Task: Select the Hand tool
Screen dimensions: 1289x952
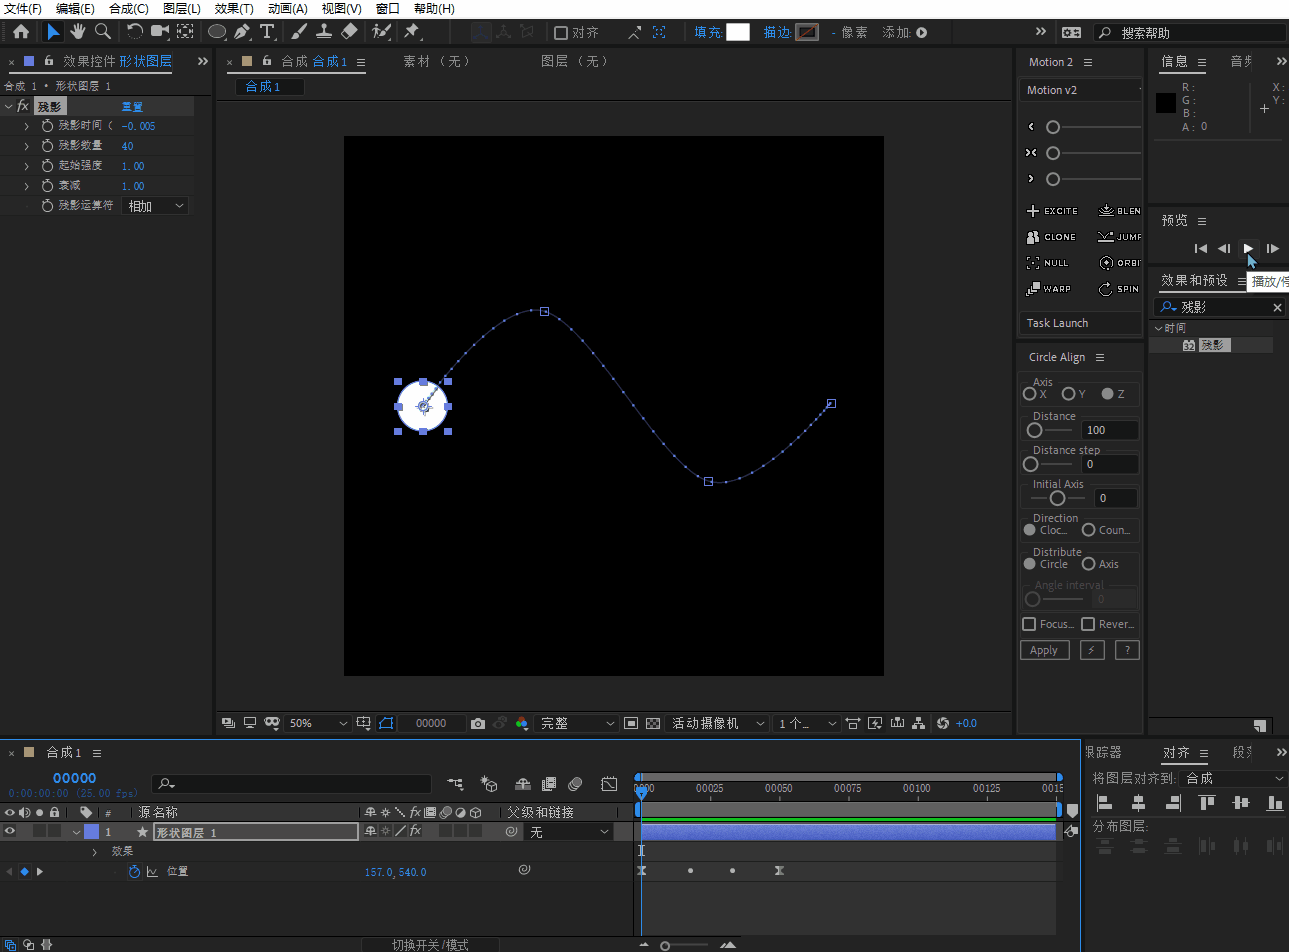Action: [x=78, y=32]
